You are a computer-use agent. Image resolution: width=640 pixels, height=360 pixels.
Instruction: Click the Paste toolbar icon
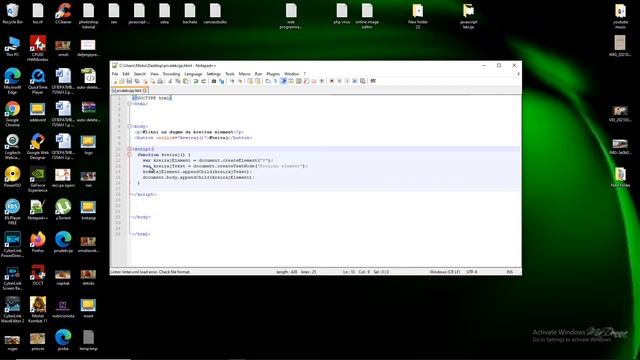[x=186, y=81]
